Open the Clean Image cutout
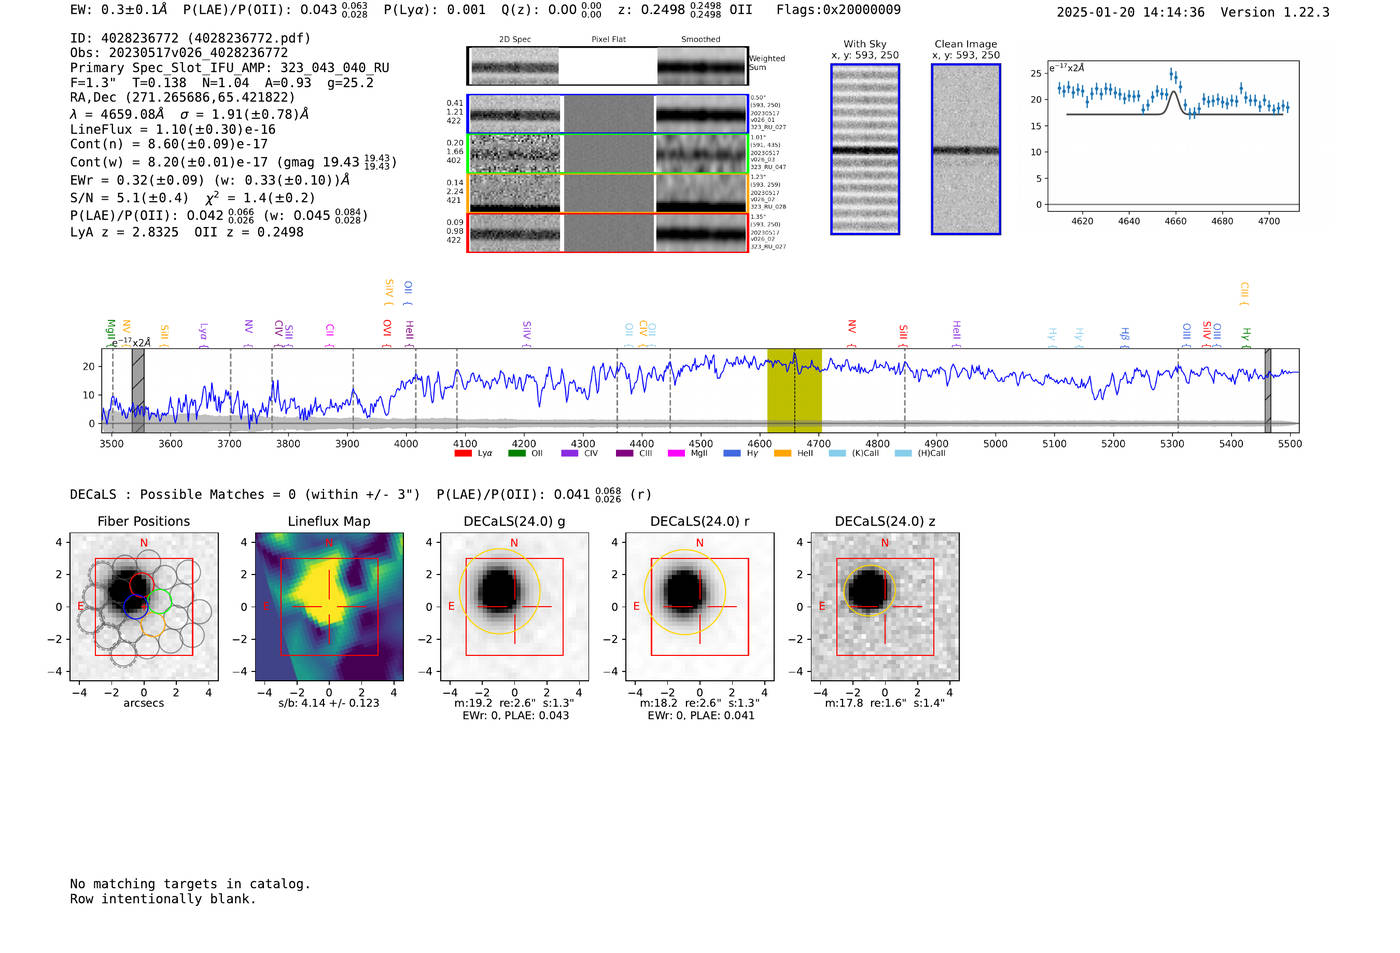 [966, 149]
